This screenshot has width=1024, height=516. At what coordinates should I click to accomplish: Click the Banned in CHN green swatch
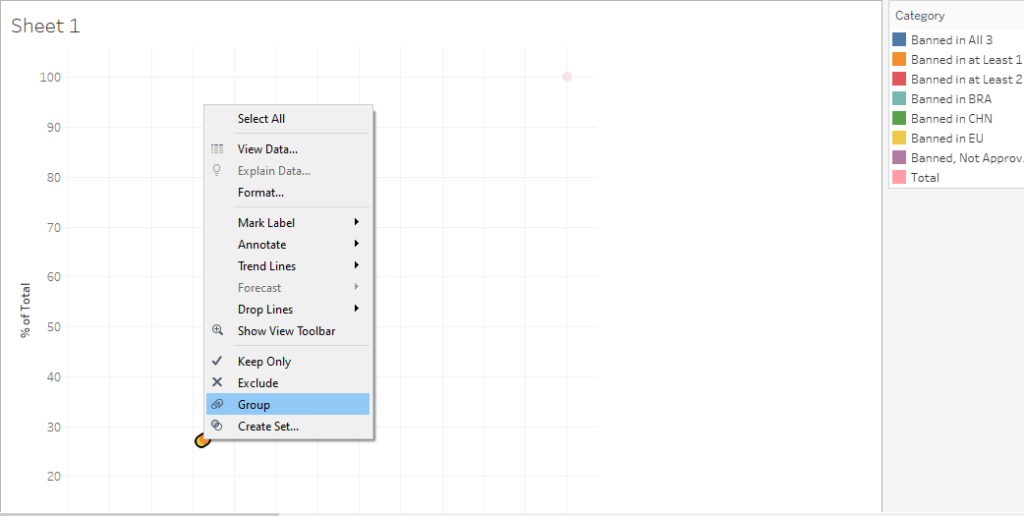899,118
